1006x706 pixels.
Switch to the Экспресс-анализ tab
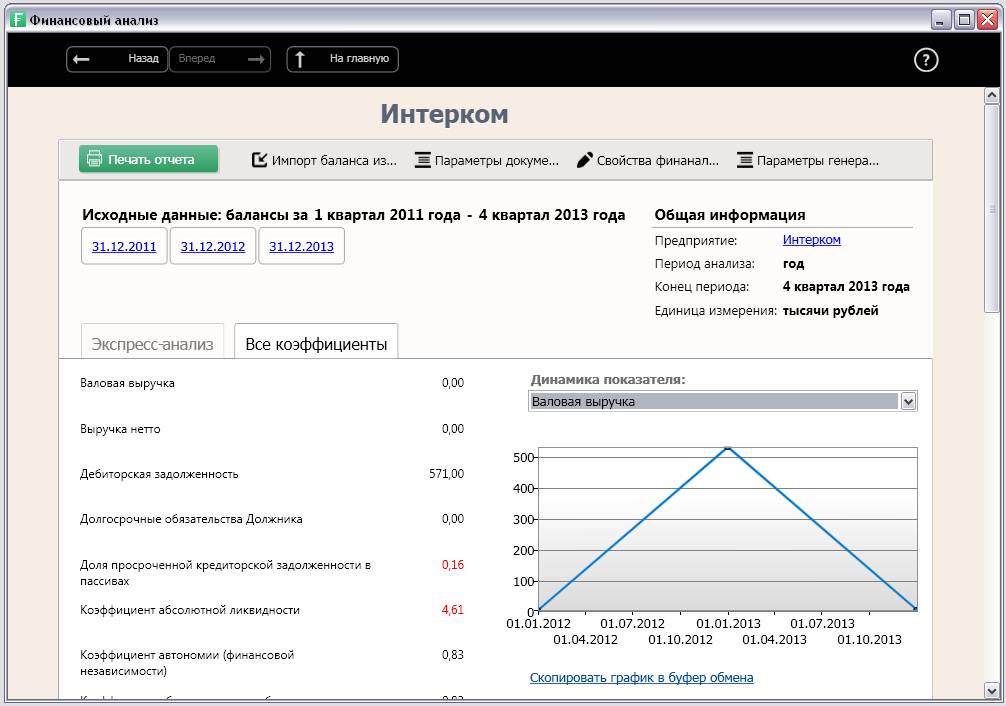[152, 344]
